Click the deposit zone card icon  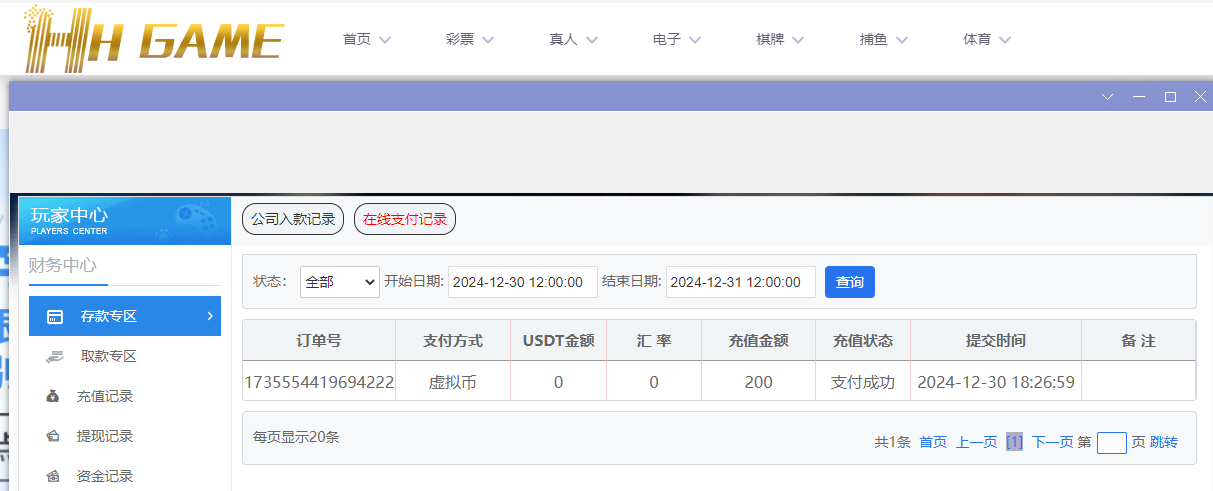56,317
